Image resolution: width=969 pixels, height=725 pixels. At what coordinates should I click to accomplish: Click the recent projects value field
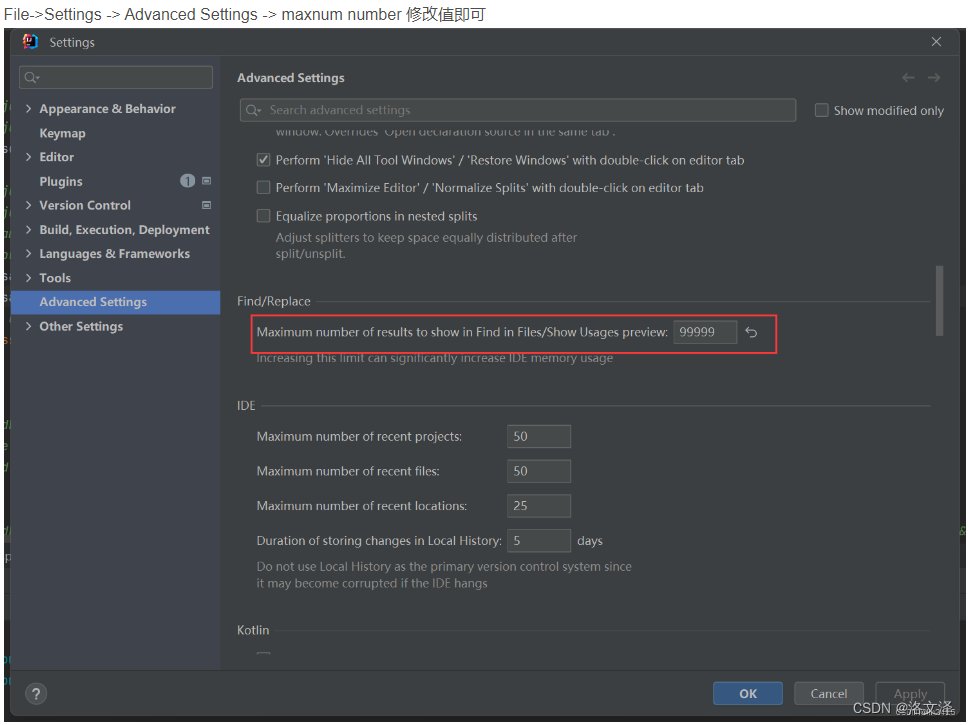[538, 436]
